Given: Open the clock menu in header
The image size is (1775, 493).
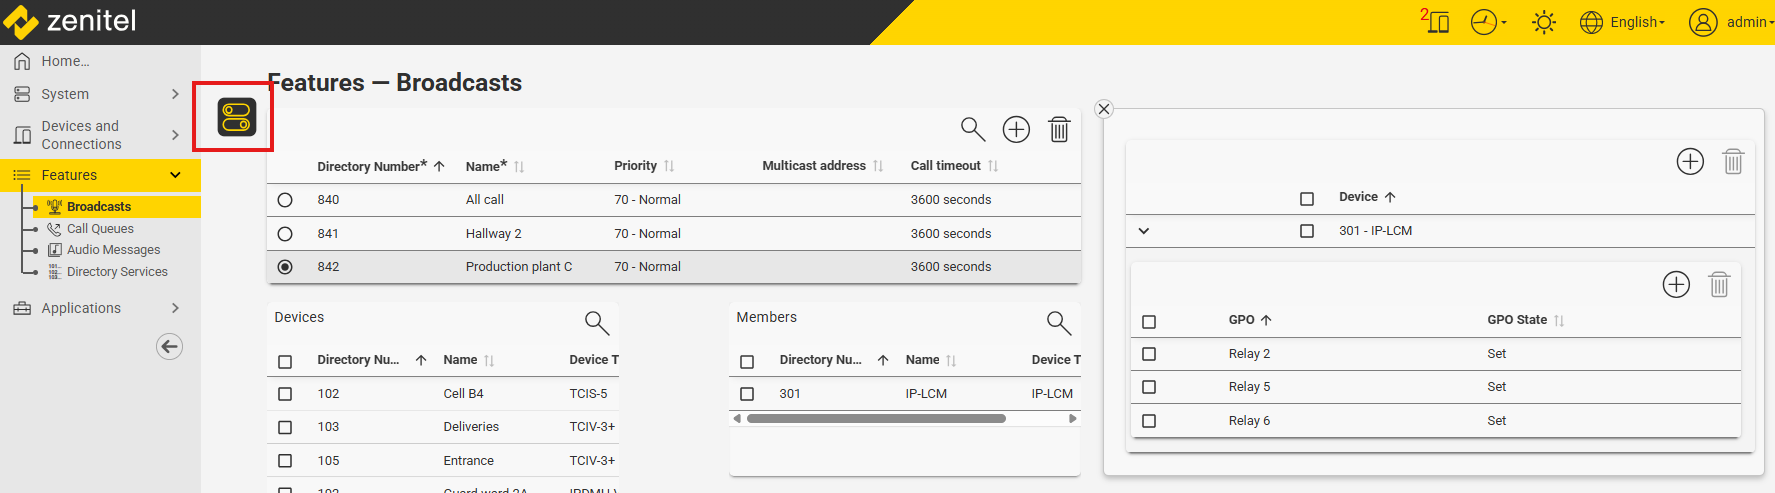Looking at the screenshot, I should (1487, 22).
